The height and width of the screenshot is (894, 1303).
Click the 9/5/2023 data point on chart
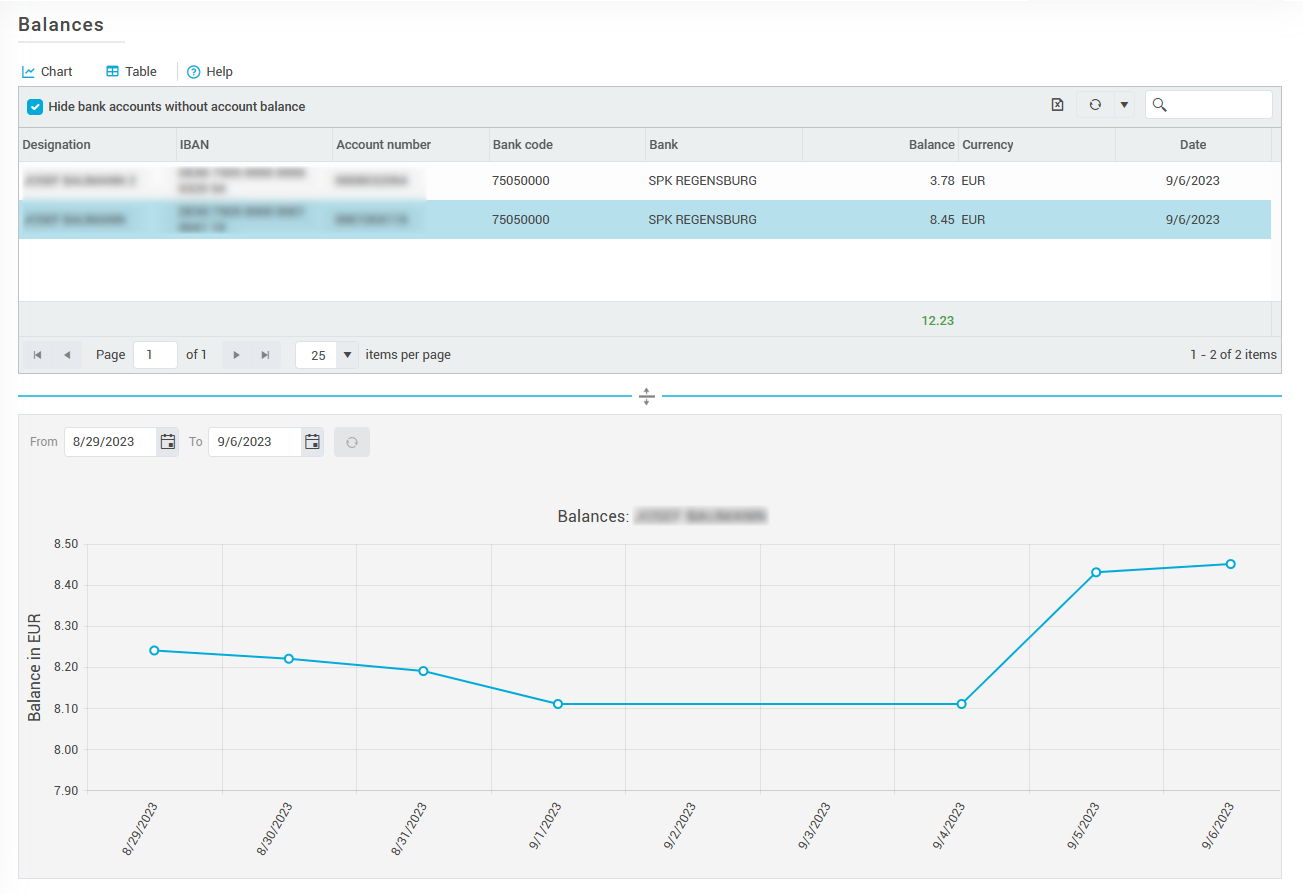pyautogui.click(x=1096, y=572)
